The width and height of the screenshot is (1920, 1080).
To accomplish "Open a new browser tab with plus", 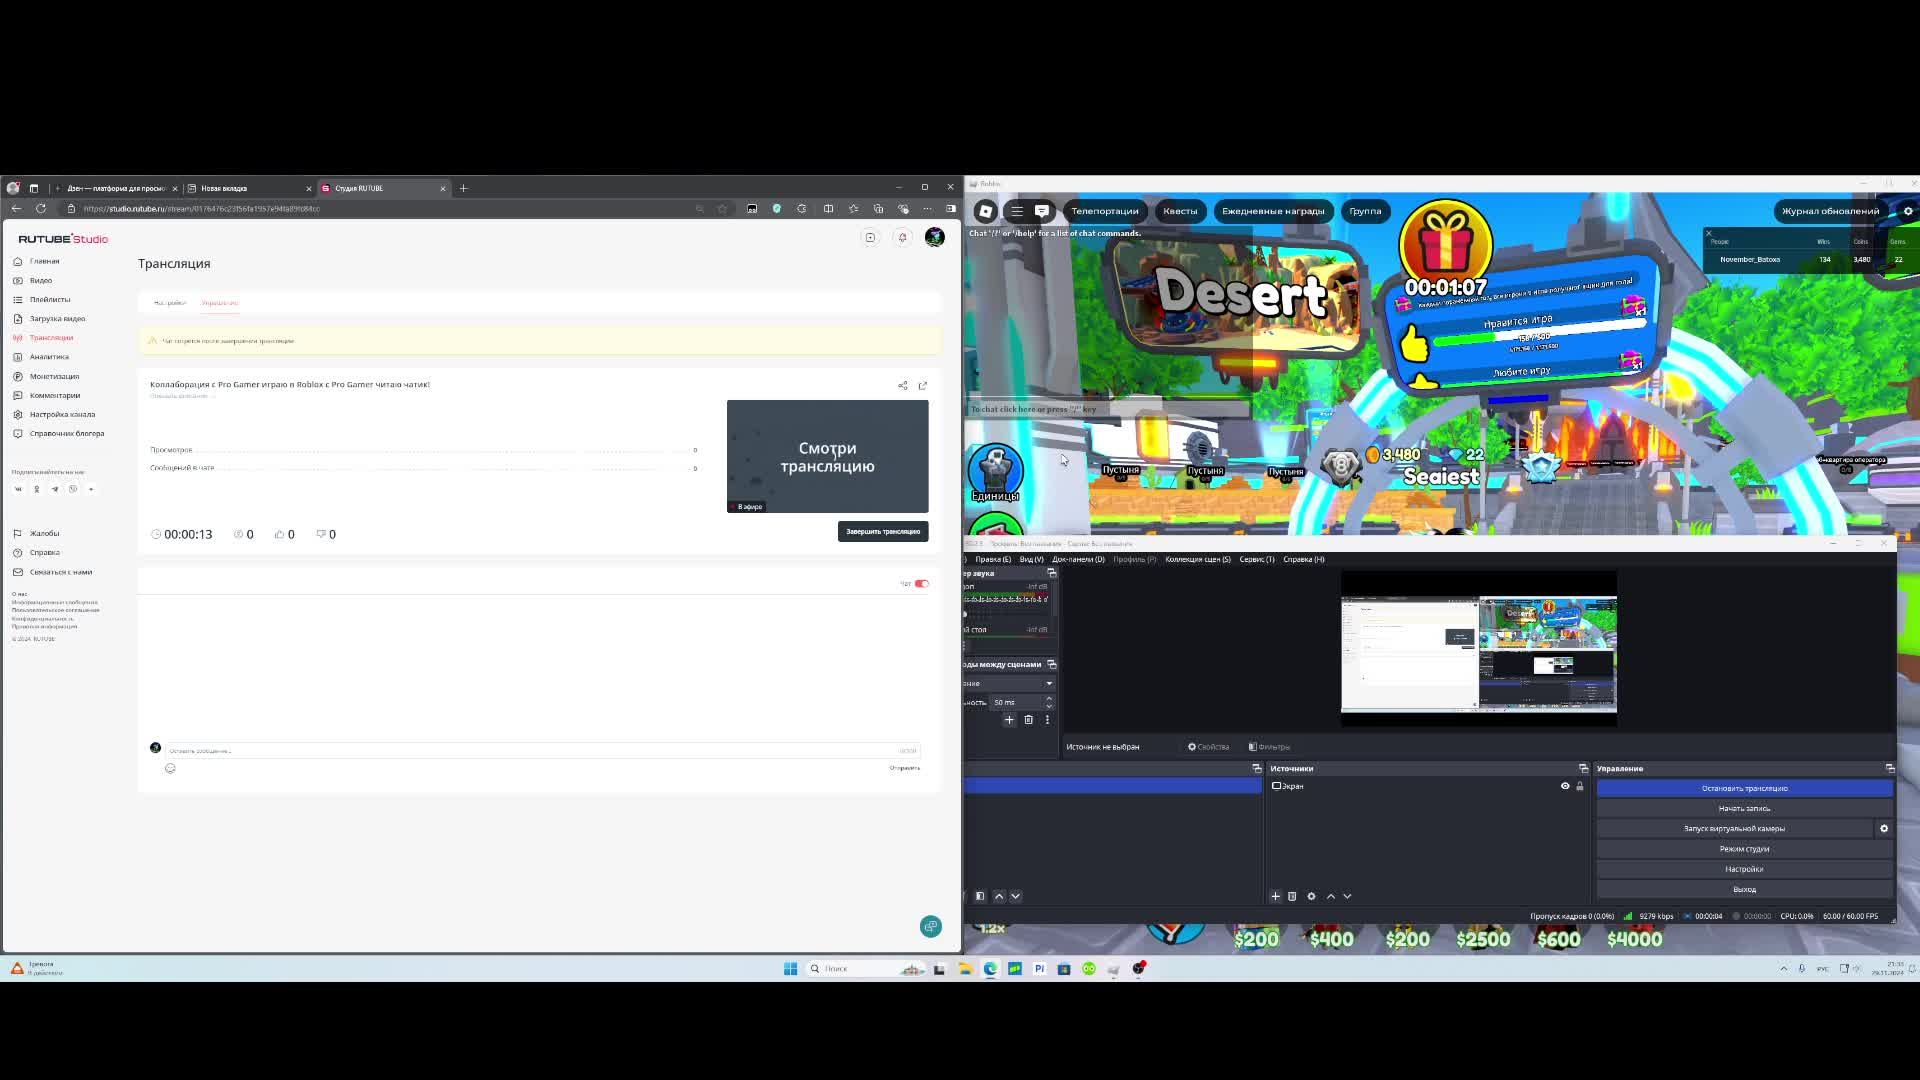I will (x=463, y=188).
